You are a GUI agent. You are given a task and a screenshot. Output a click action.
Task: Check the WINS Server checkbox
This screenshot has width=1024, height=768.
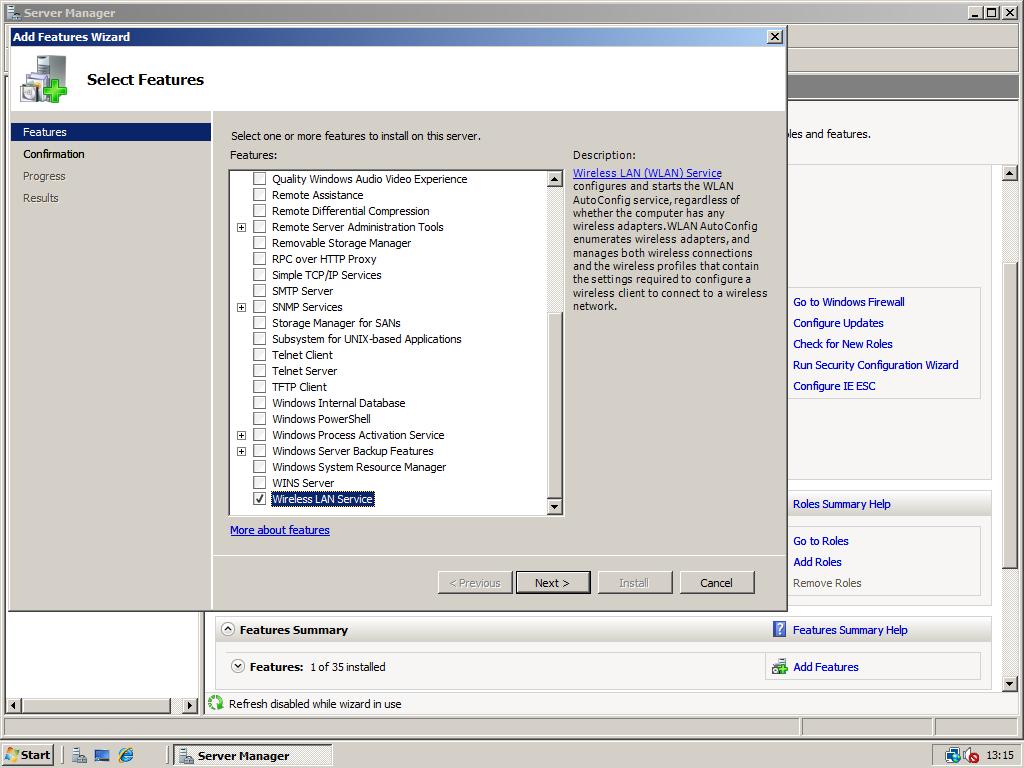coord(259,483)
